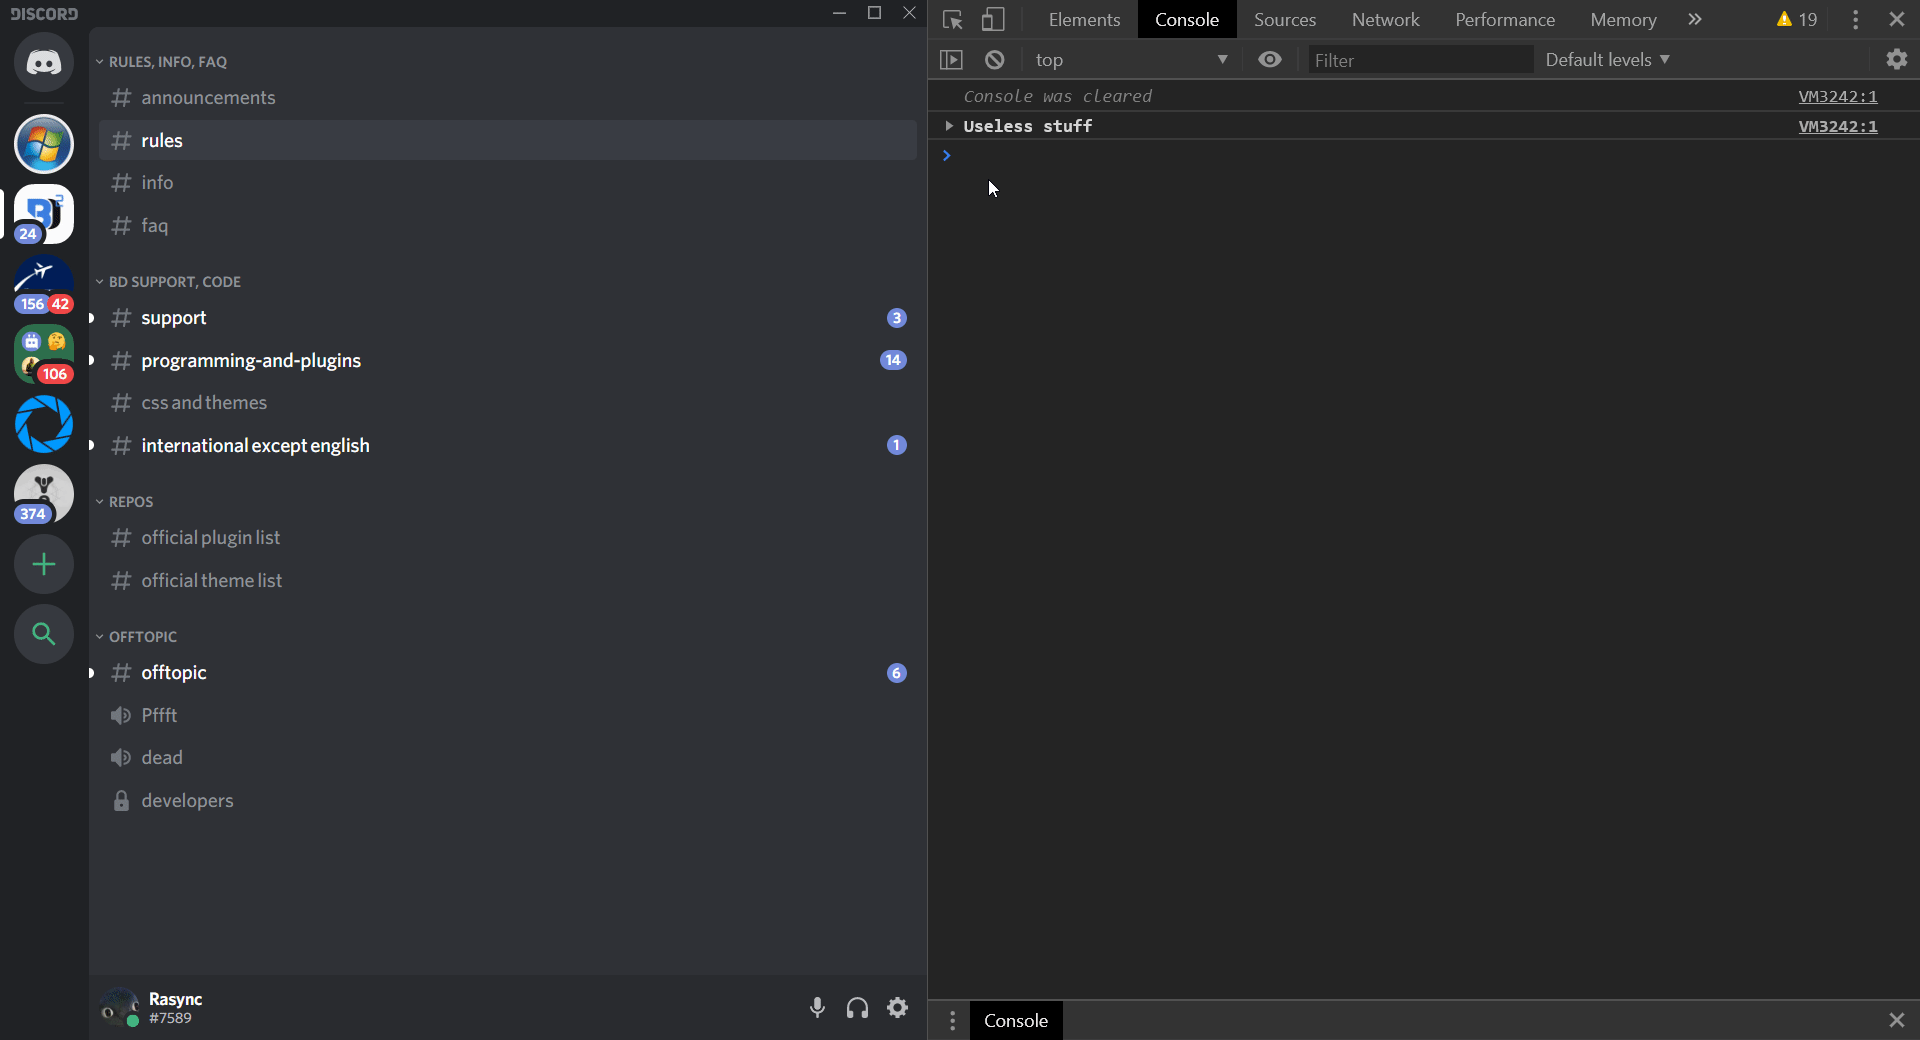Screen dimensions: 1920x1040
Task: Show DevTools console sidebar icon
Action: tap(951, 60)
